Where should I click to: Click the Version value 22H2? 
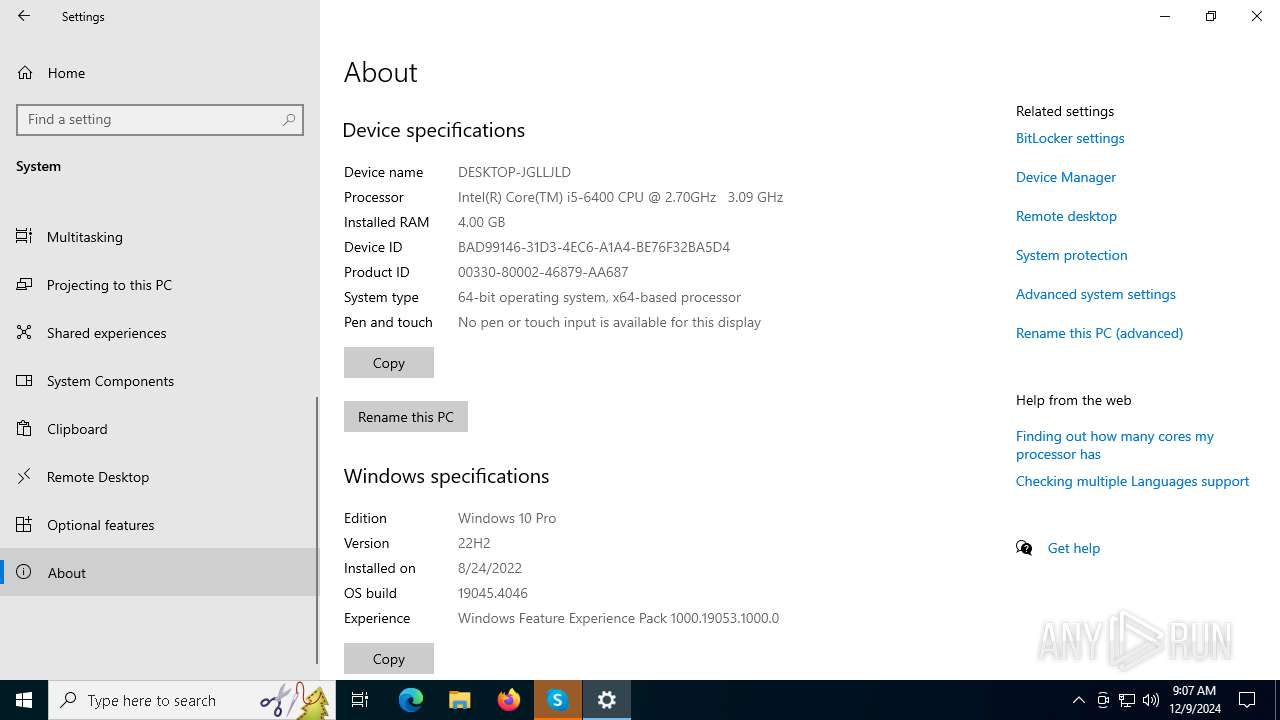tap(474, 543)
